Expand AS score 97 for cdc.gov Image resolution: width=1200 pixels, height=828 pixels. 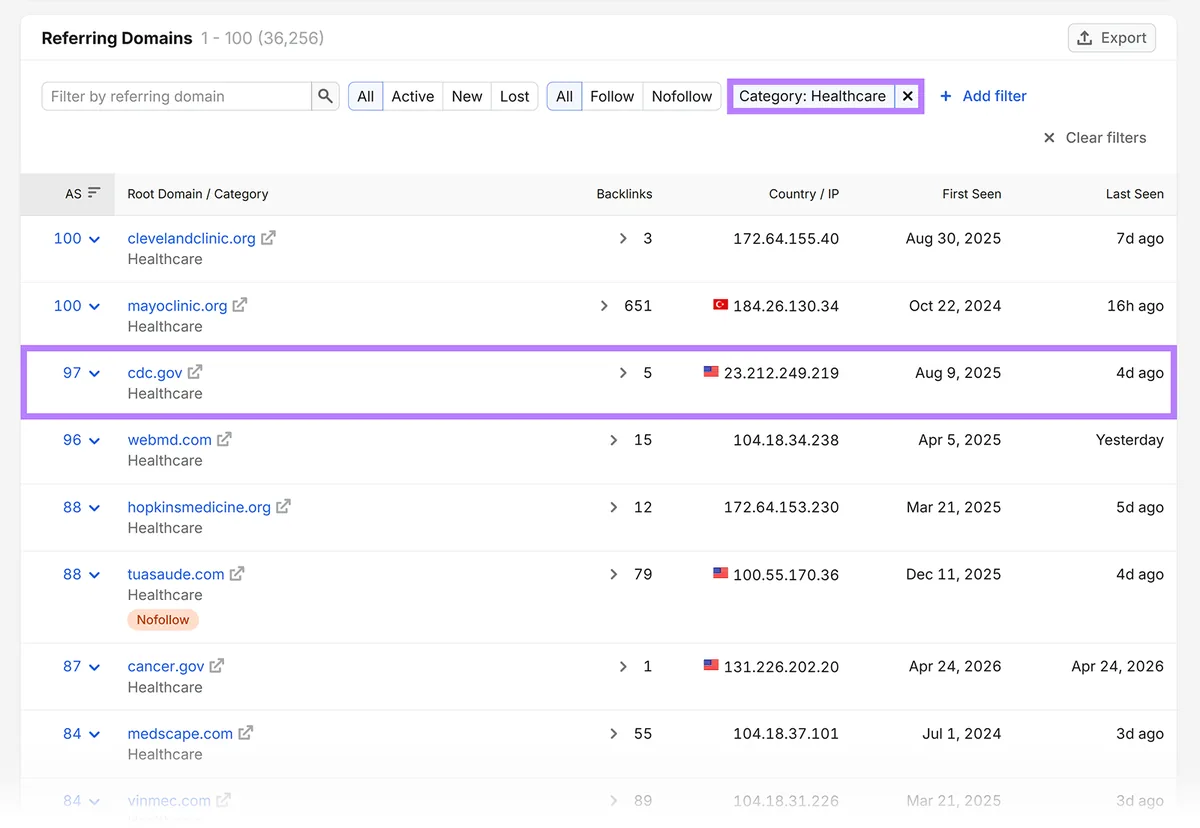coord(82,372)
